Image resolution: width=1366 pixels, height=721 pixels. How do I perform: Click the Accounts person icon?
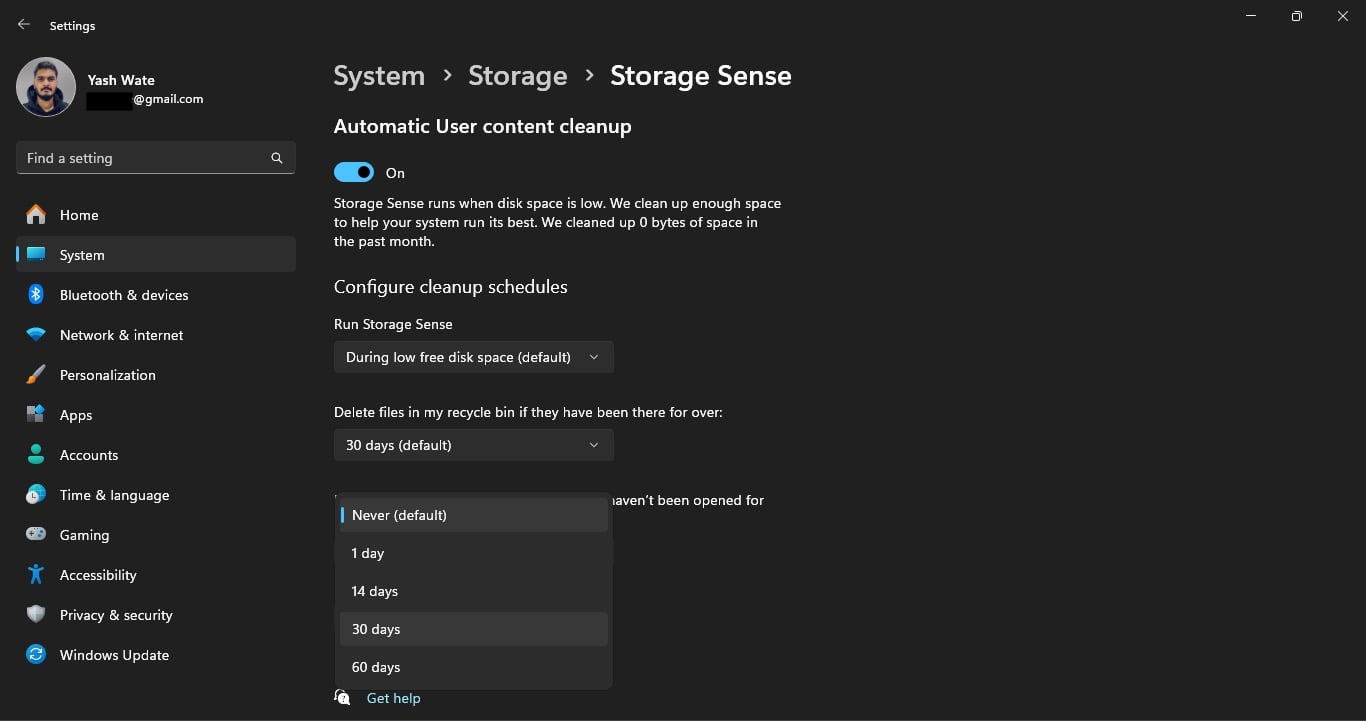(x=36, y=455)
